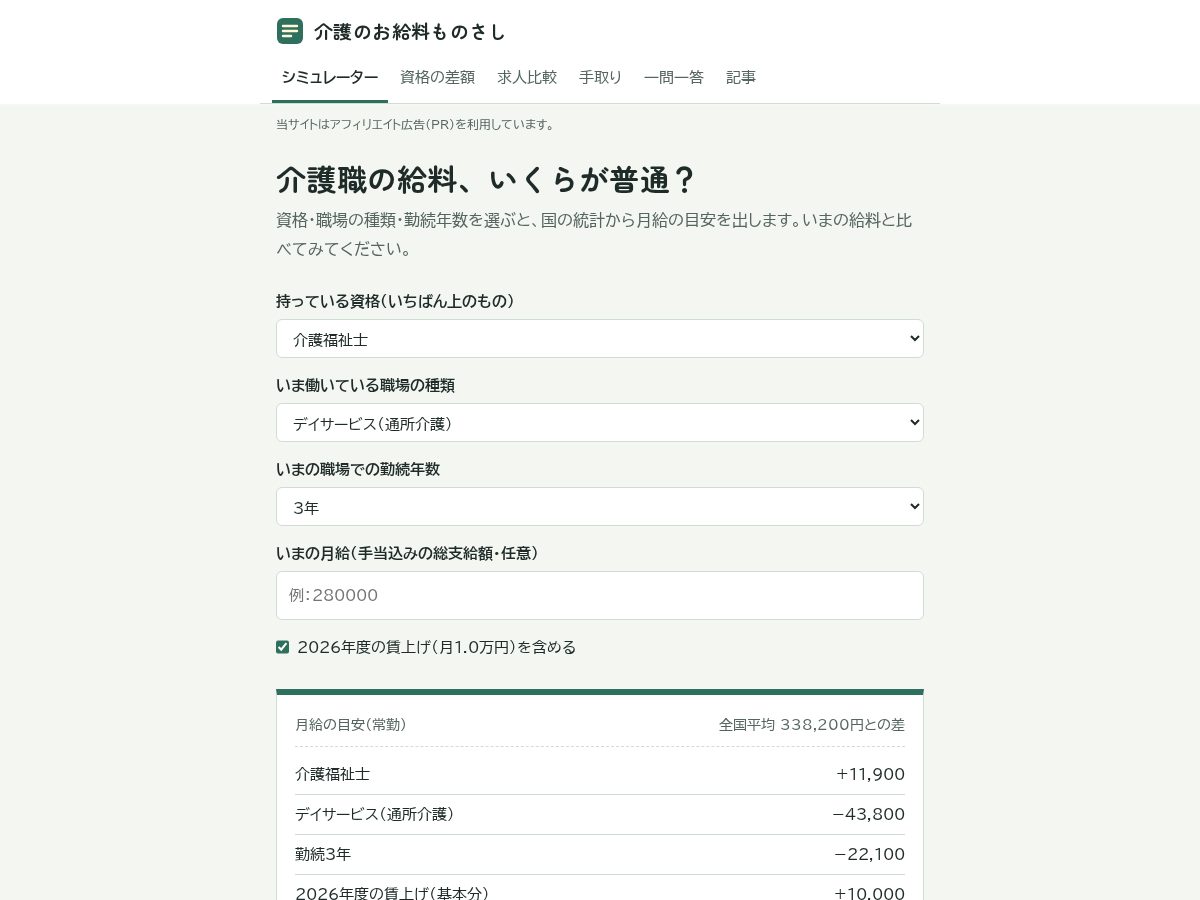Expand the デイサービス(通所介護) workplace dropdown
1200x900 pixels.
pos(600,423)
